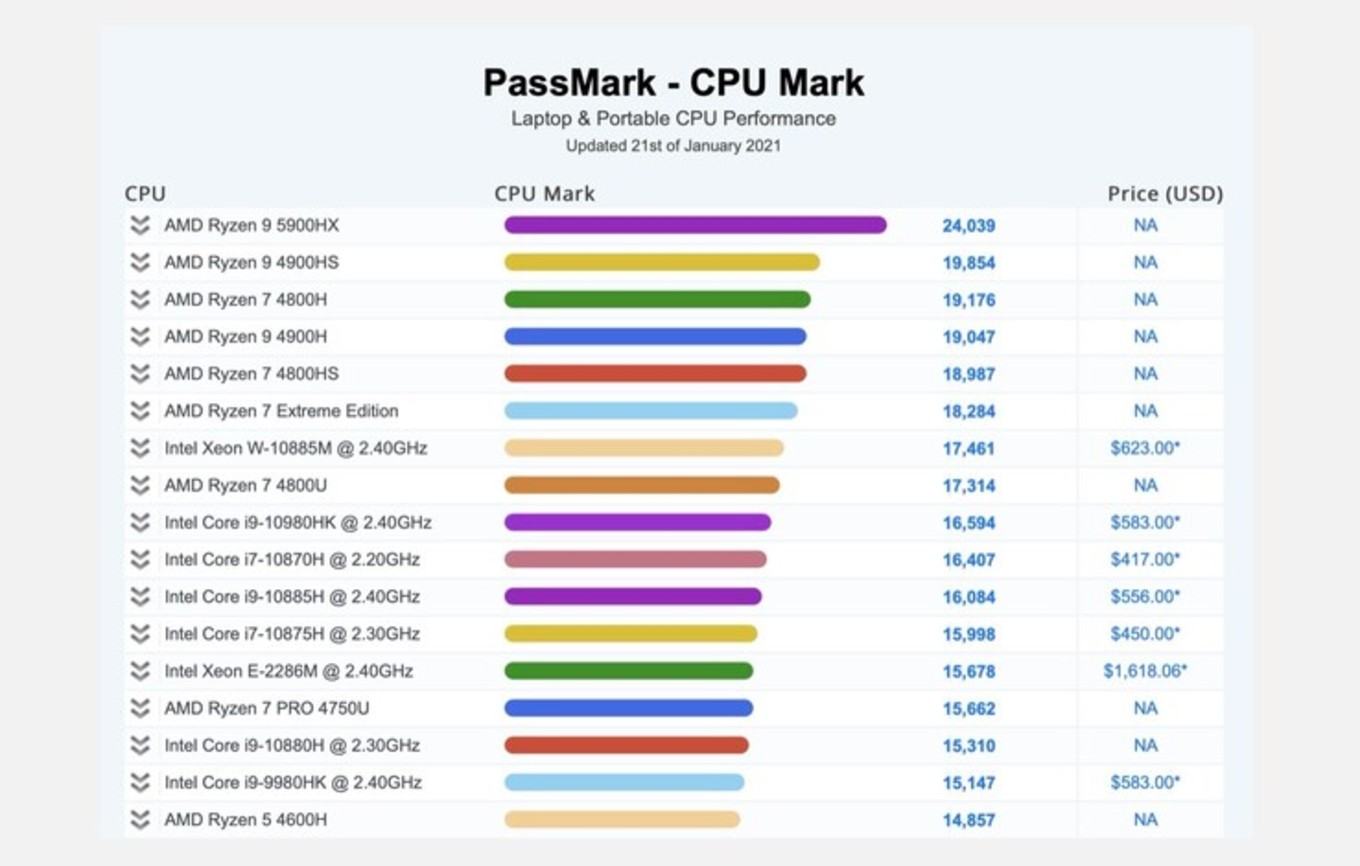
Task: Expand the Intel Core i9-9980HK row chevron
Action: click(x=140, y=782)
